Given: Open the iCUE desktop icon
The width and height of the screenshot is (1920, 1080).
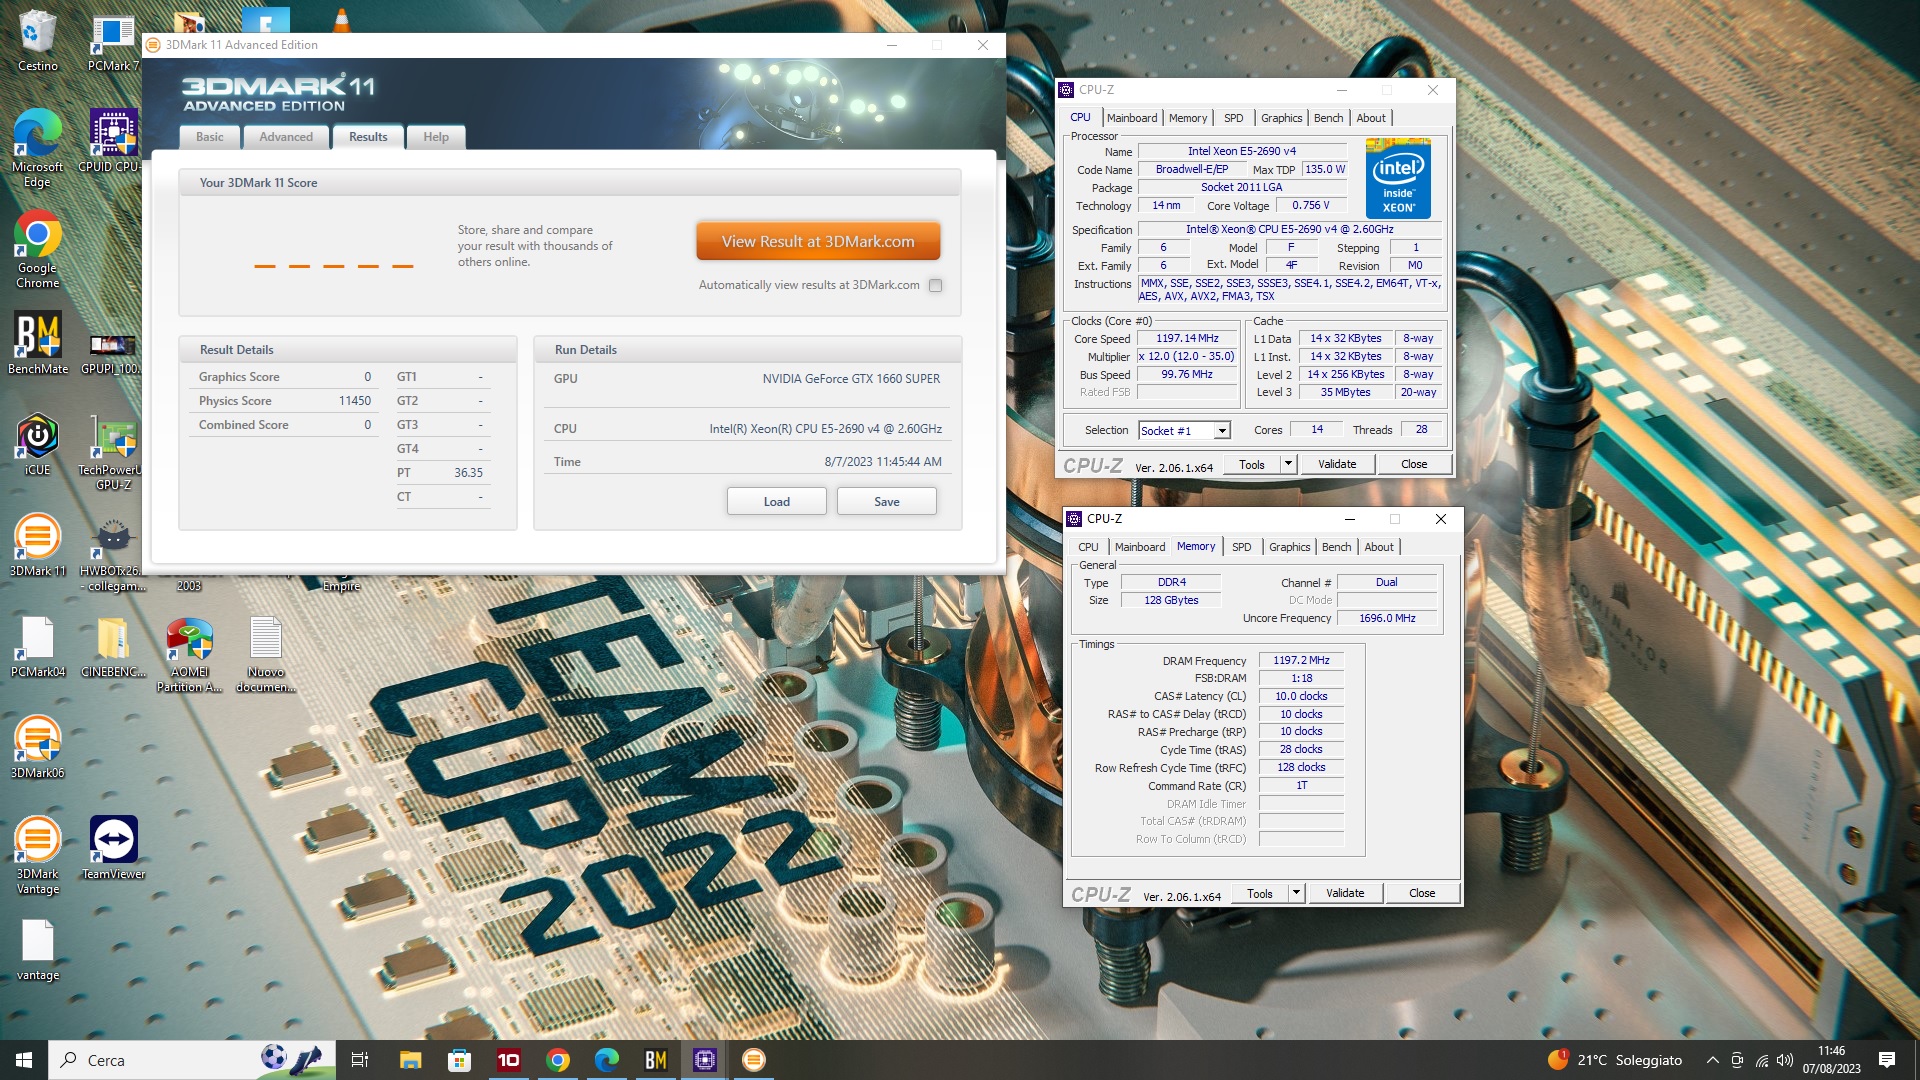Looking at the screenshot, I should [x=37, y=444].
